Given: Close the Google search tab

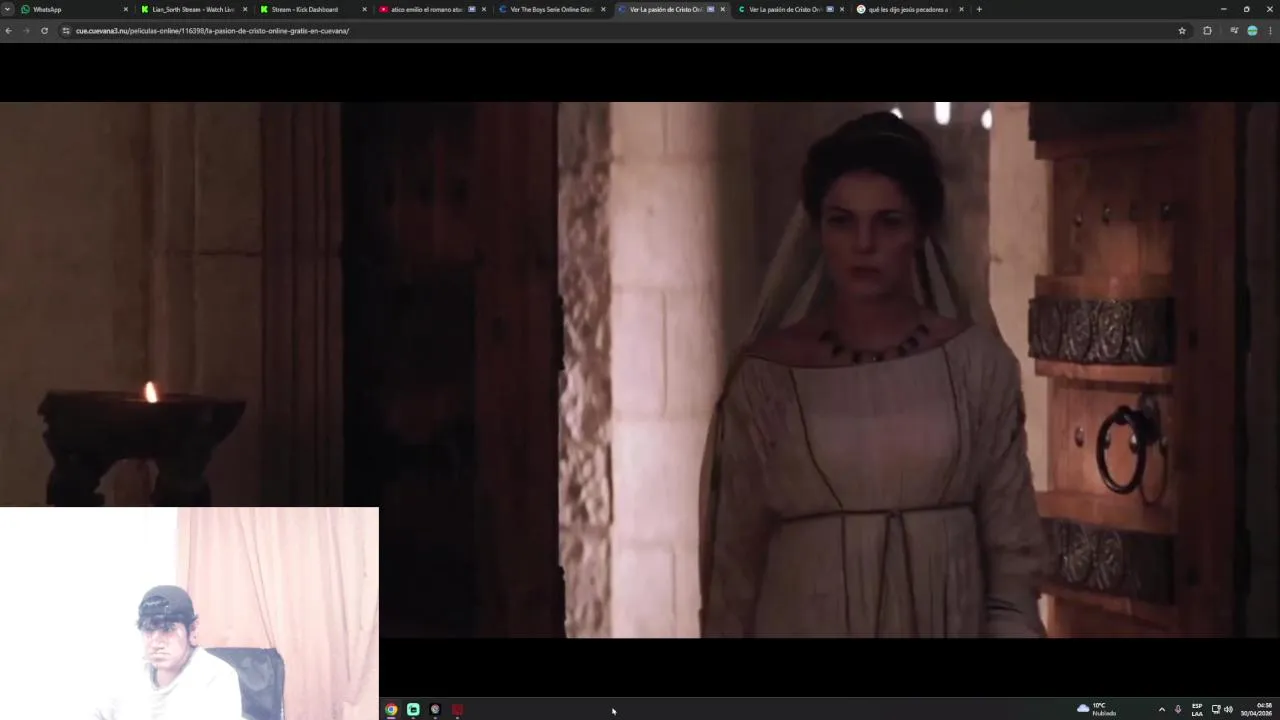Looking at the screenshot, I should click(961, 9).
